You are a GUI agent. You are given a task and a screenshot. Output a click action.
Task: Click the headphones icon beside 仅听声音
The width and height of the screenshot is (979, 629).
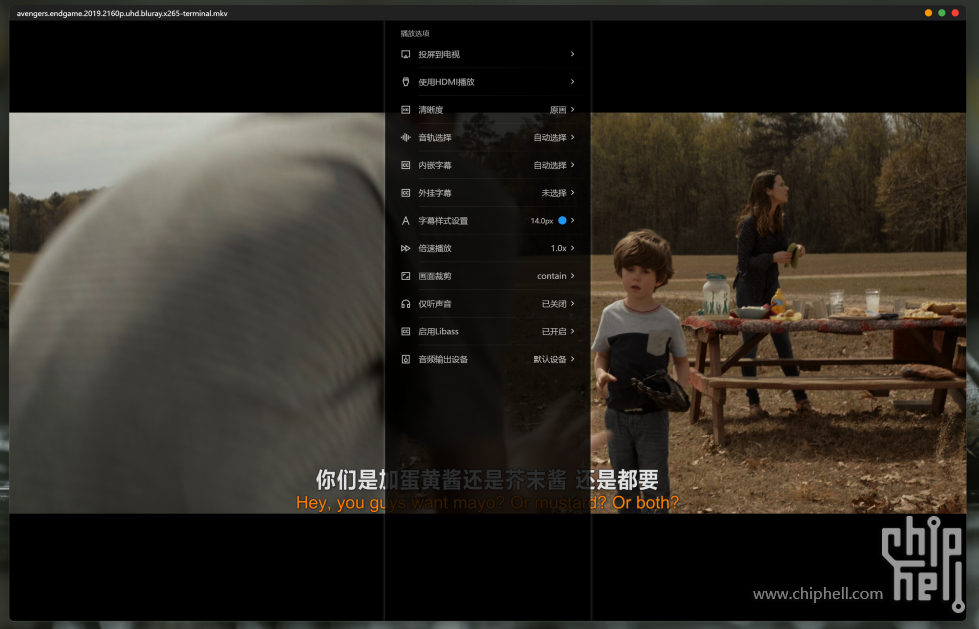click(405, 304)
